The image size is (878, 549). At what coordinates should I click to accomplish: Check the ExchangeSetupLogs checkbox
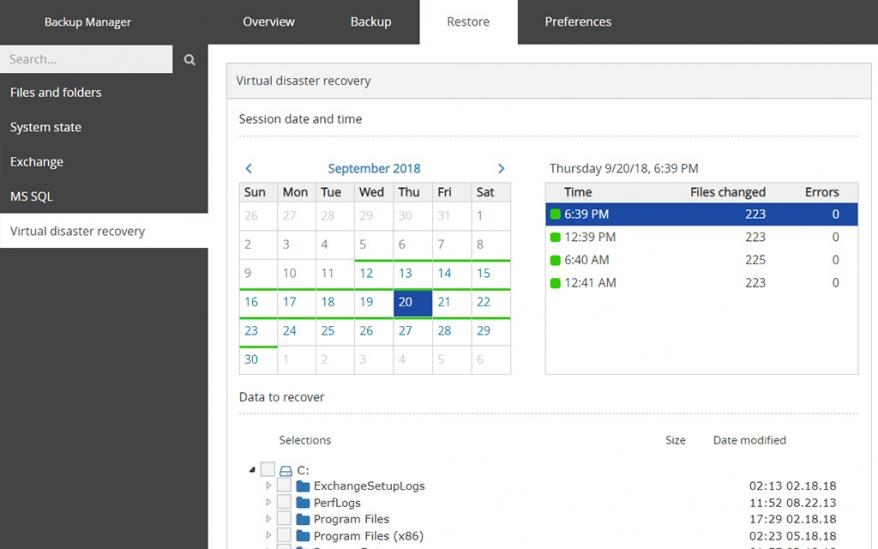(284, 485)
